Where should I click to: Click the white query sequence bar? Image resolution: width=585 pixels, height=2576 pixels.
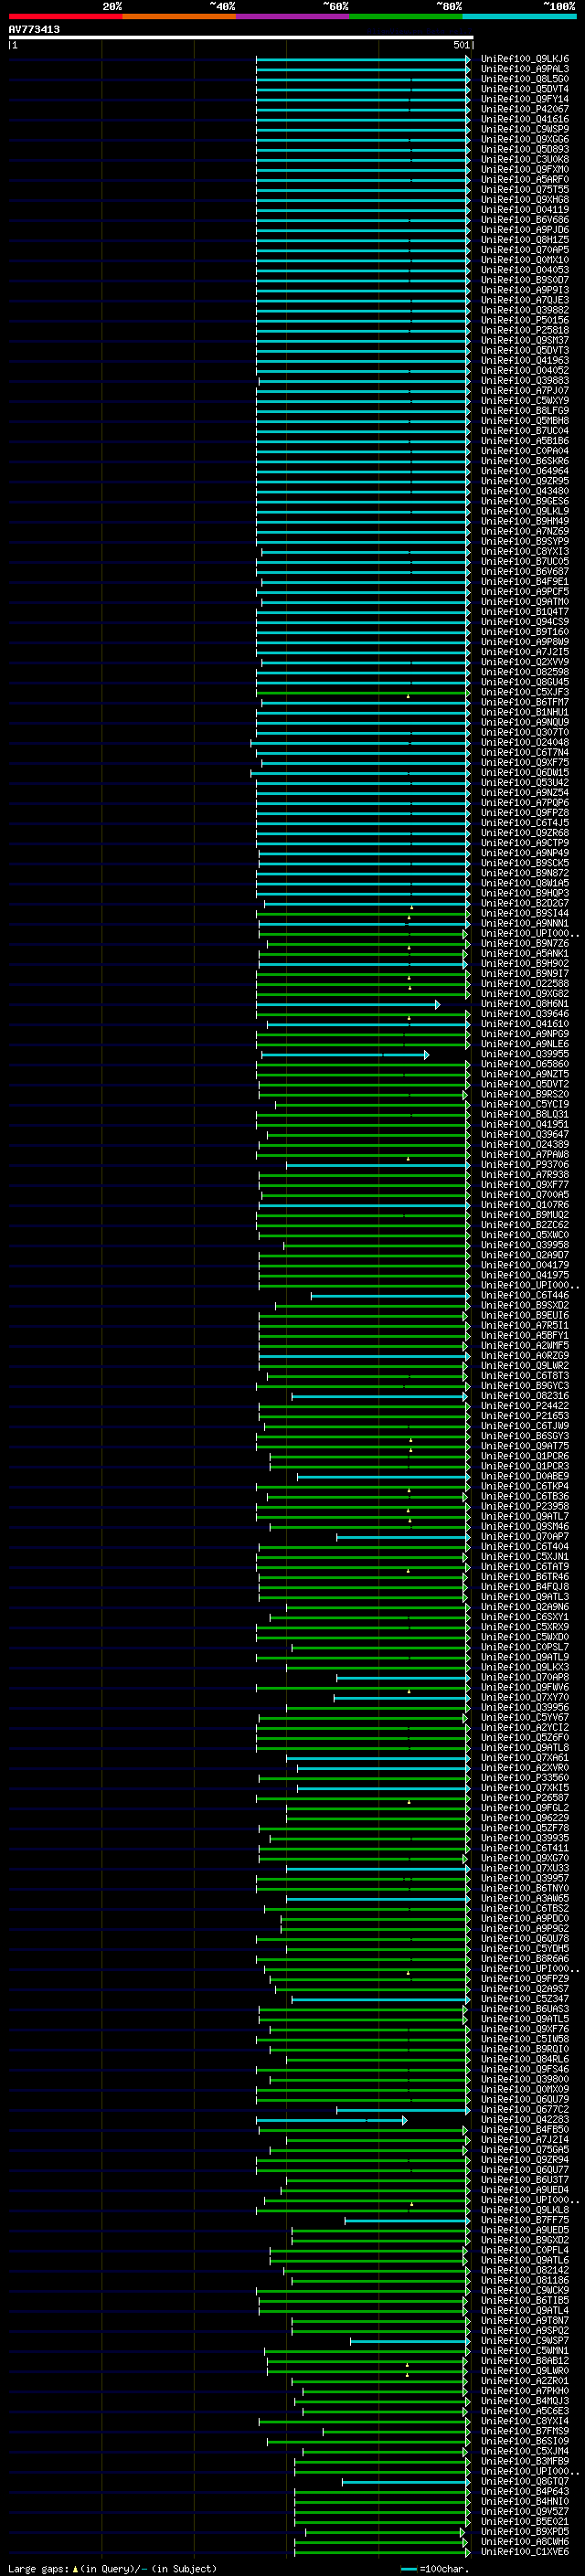click(241, 37)
